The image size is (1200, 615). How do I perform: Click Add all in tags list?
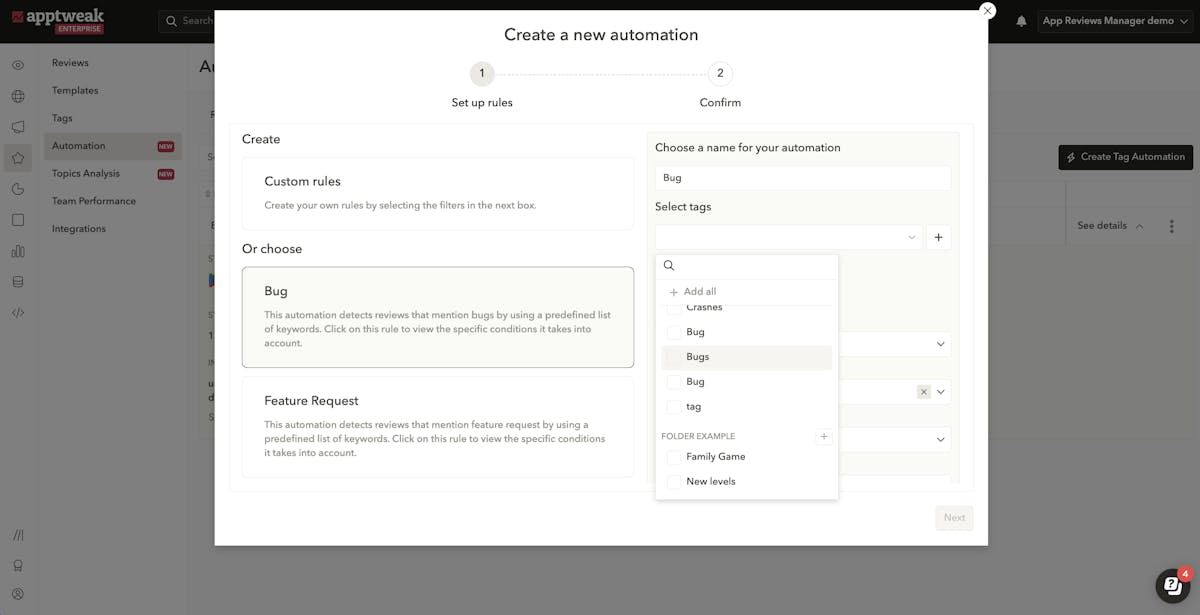click(x=699, y=292)
